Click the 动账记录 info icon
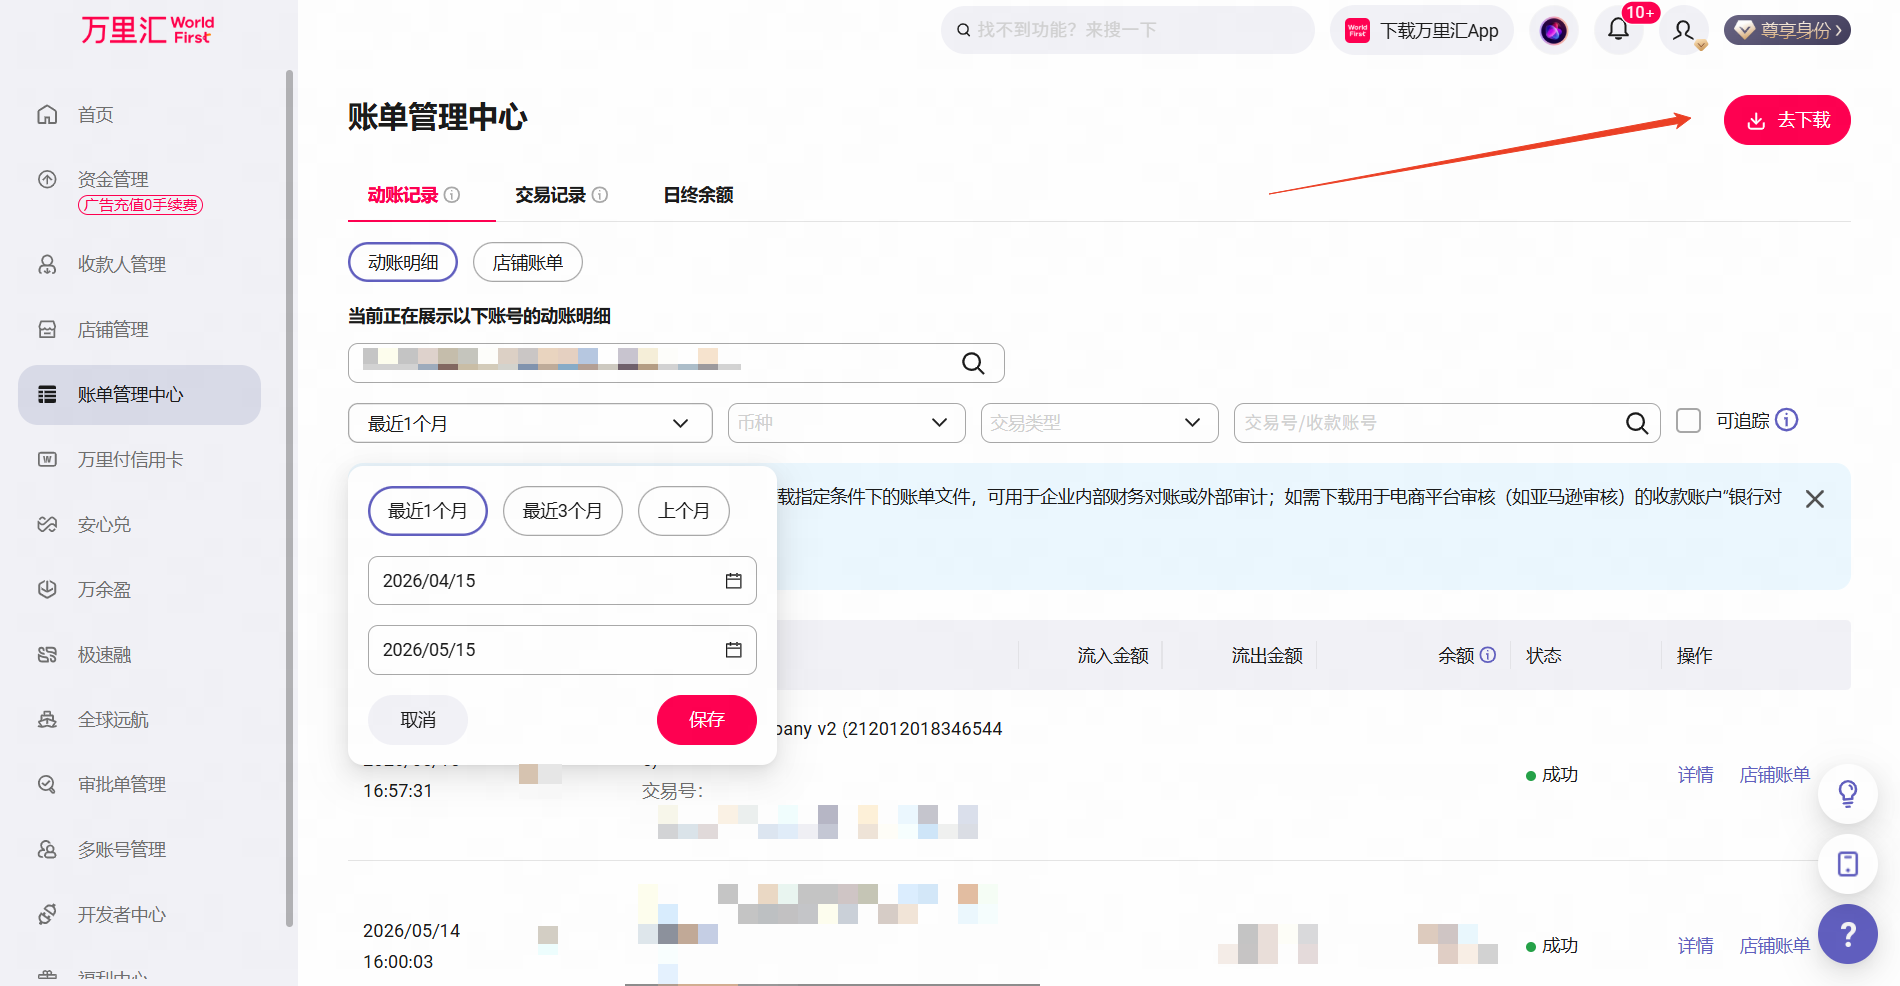 452,195
